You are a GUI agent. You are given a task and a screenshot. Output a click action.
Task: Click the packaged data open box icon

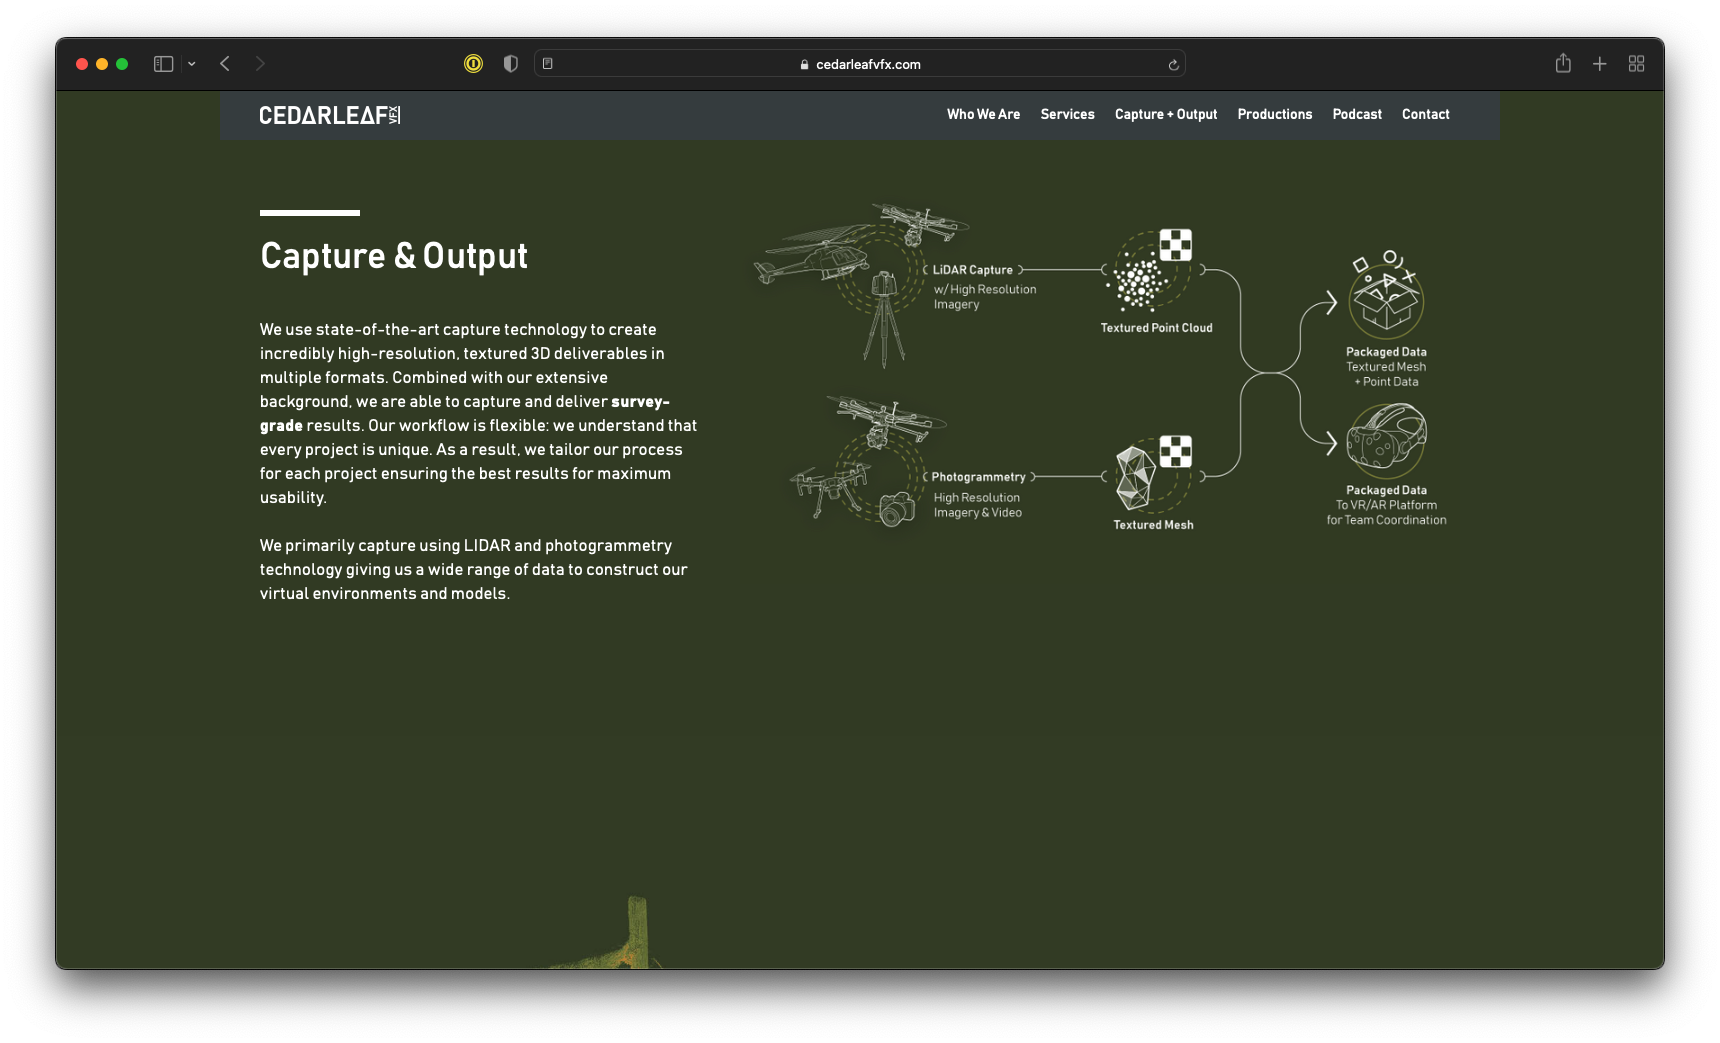(x=1386, y=296)
